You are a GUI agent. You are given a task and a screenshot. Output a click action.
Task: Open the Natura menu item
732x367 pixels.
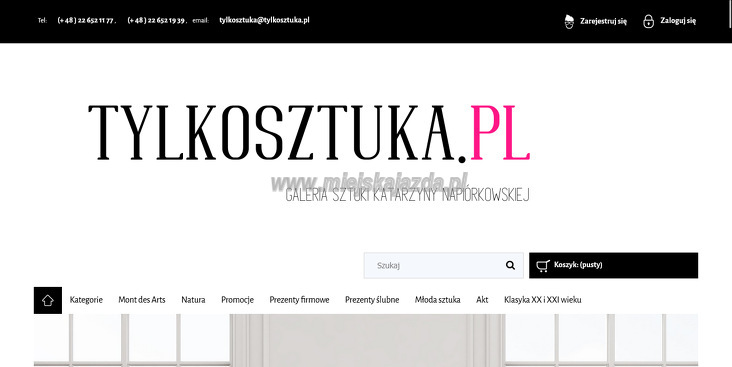pos(193,300)
